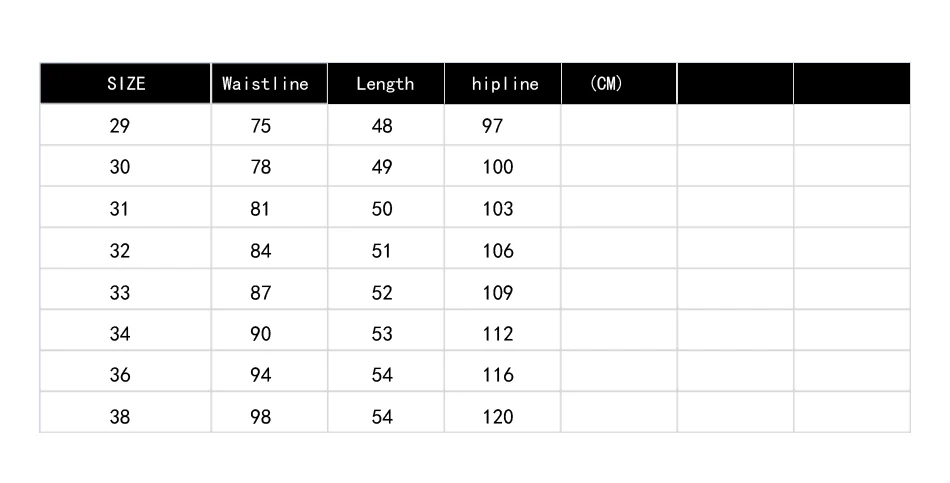Viewport: 950px width, 483px height.
Task: Click the length value 52
Action: tap(382, 293)
